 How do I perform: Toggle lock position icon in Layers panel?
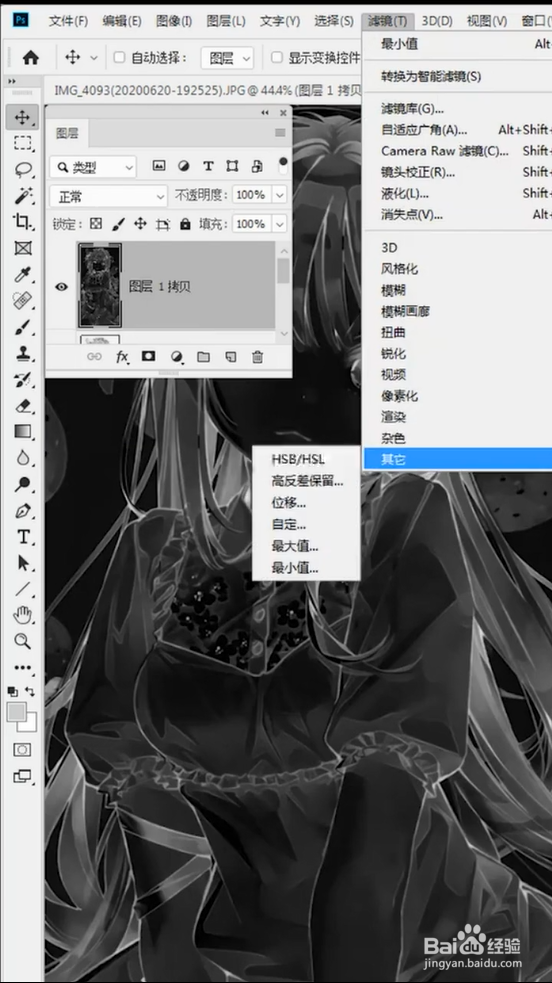pyautogui.click(x=140, y=224)
